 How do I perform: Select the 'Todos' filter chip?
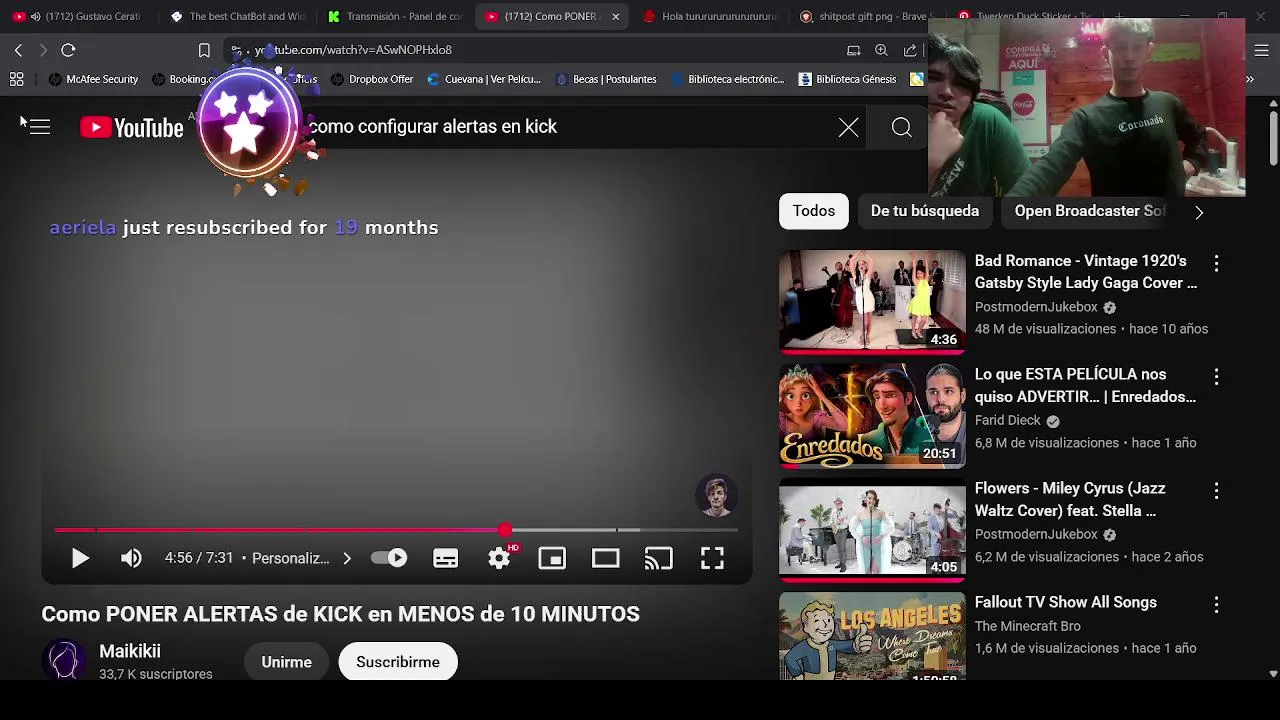point(814,211)
